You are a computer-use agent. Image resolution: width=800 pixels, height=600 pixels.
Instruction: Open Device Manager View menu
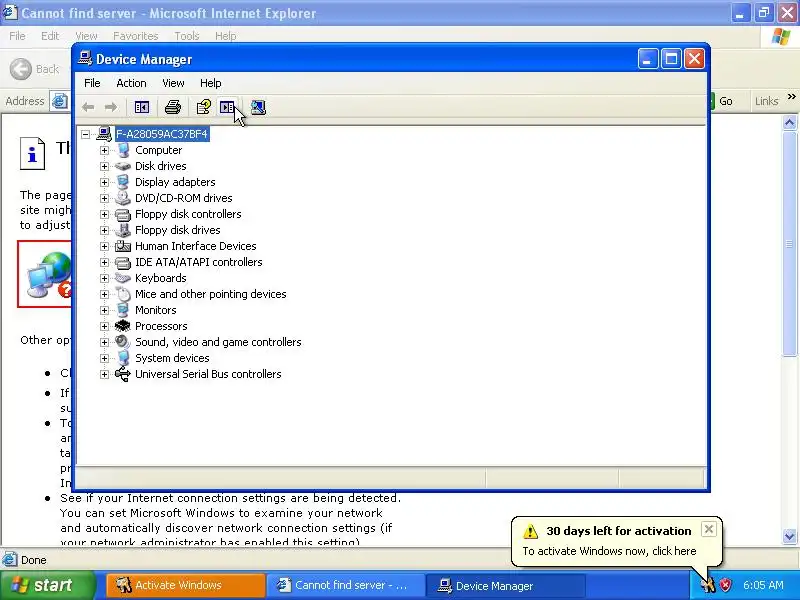pyautogui.click(x=173, y=83)
